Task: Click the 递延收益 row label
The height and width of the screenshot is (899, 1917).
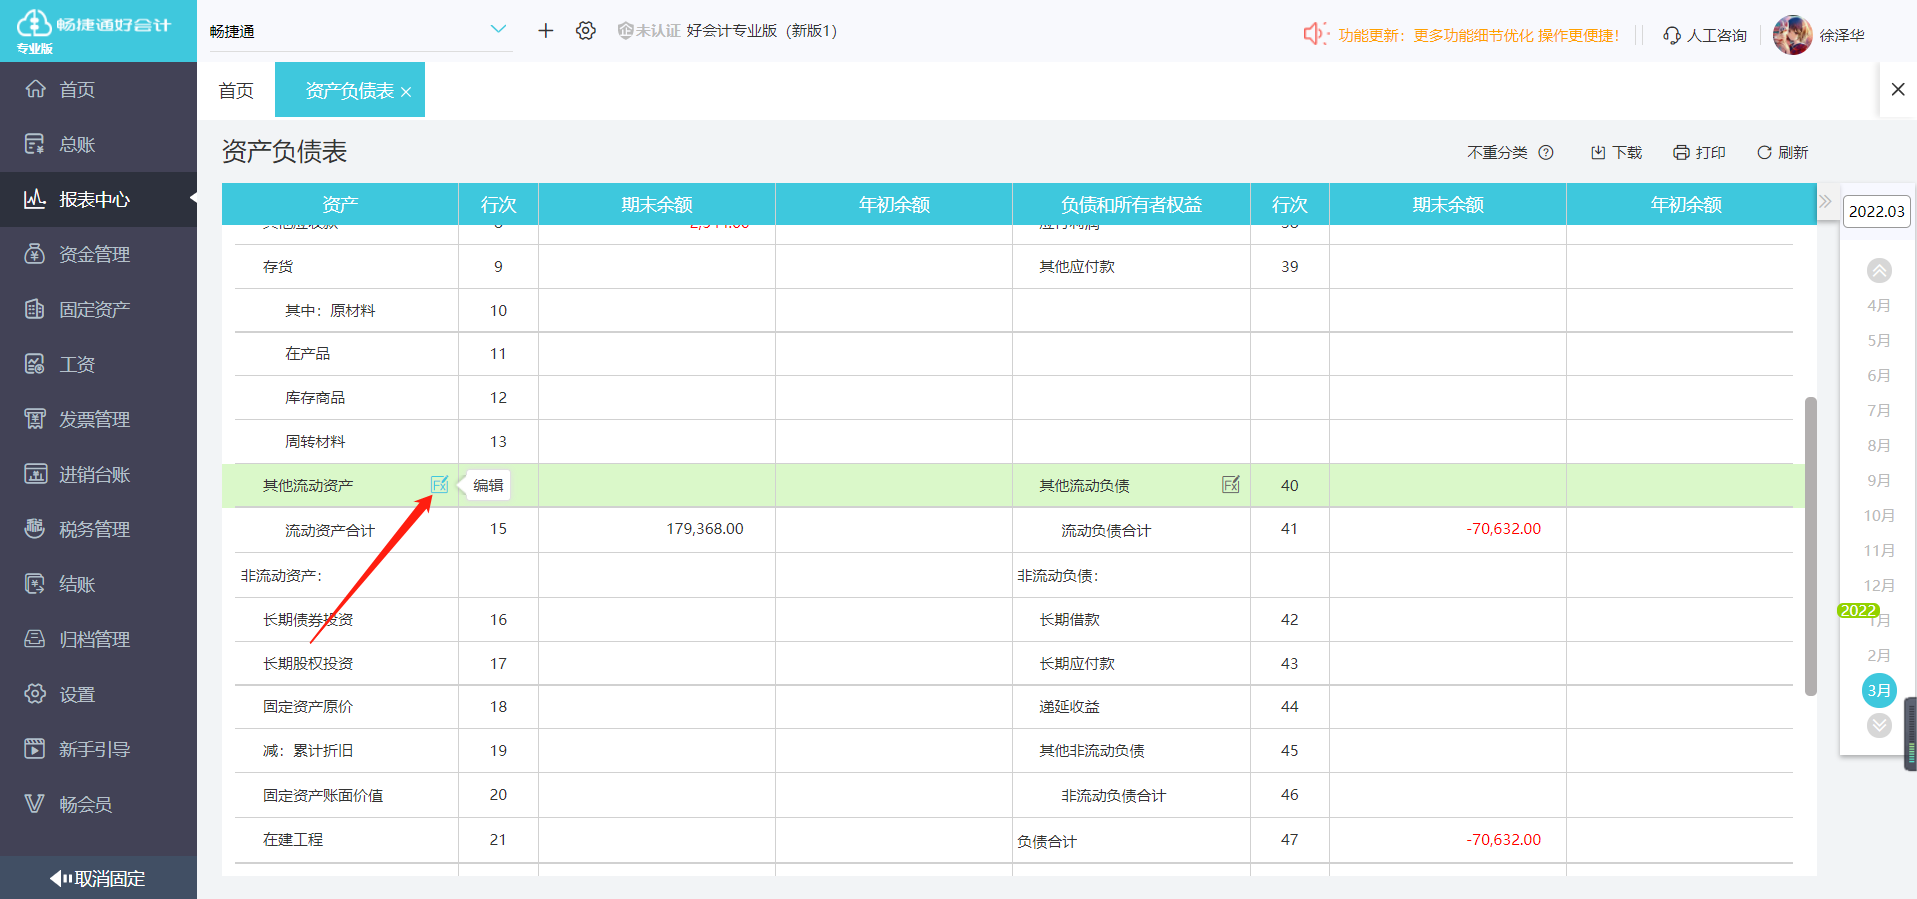Action: pos(1069,706)
